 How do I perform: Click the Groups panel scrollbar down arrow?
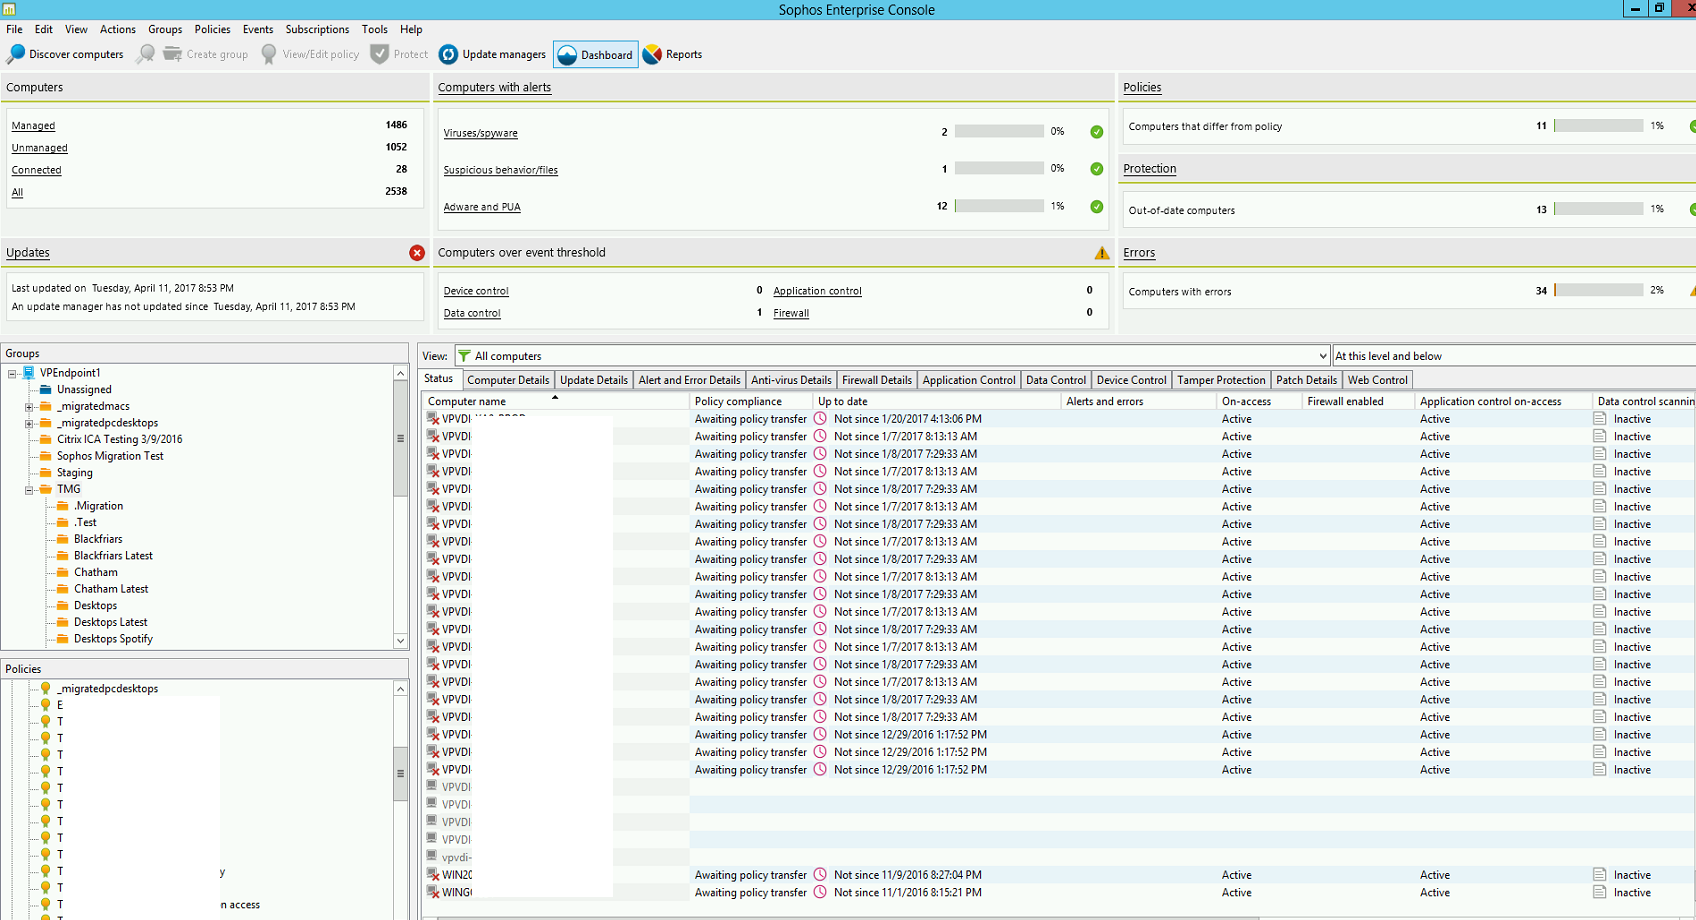[400, 641]
